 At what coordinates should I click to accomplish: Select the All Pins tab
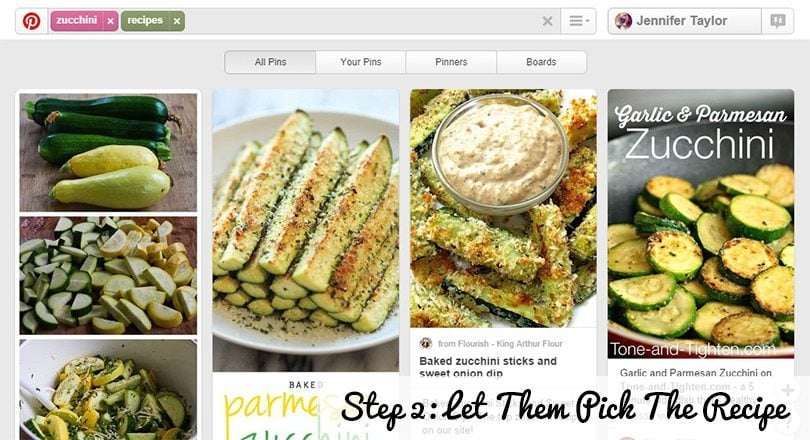(270, 62)
